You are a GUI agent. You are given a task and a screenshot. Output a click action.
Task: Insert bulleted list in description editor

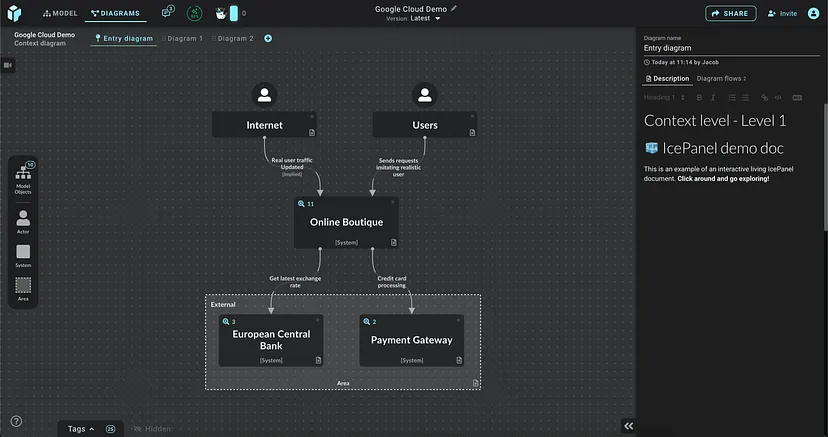click(x=745, y=98)
